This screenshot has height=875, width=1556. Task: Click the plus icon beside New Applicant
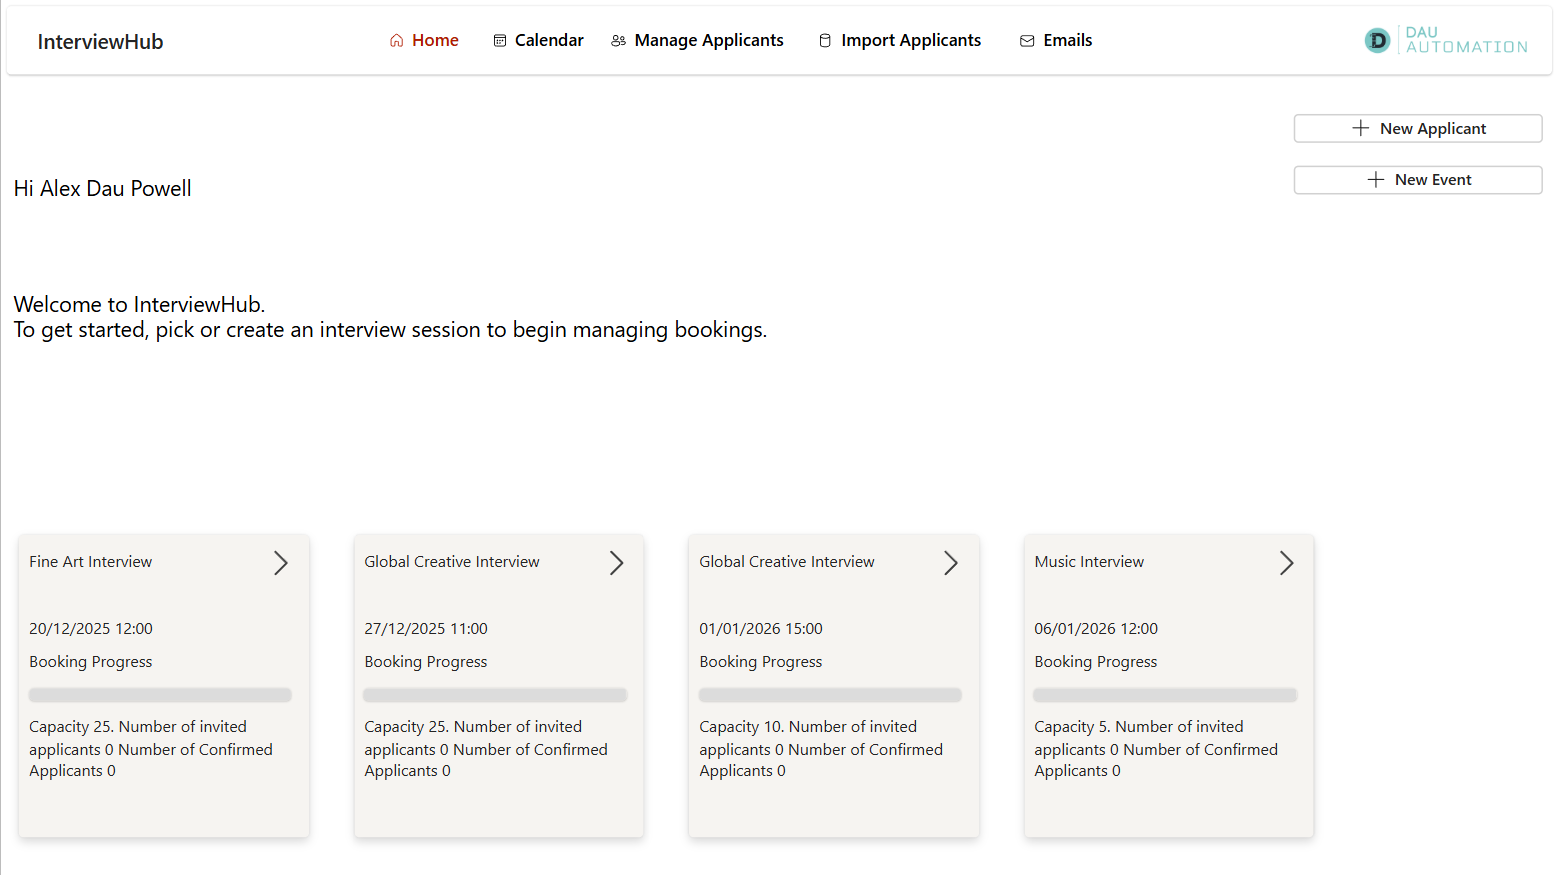pyautogui.click(x=1361, y=128)
